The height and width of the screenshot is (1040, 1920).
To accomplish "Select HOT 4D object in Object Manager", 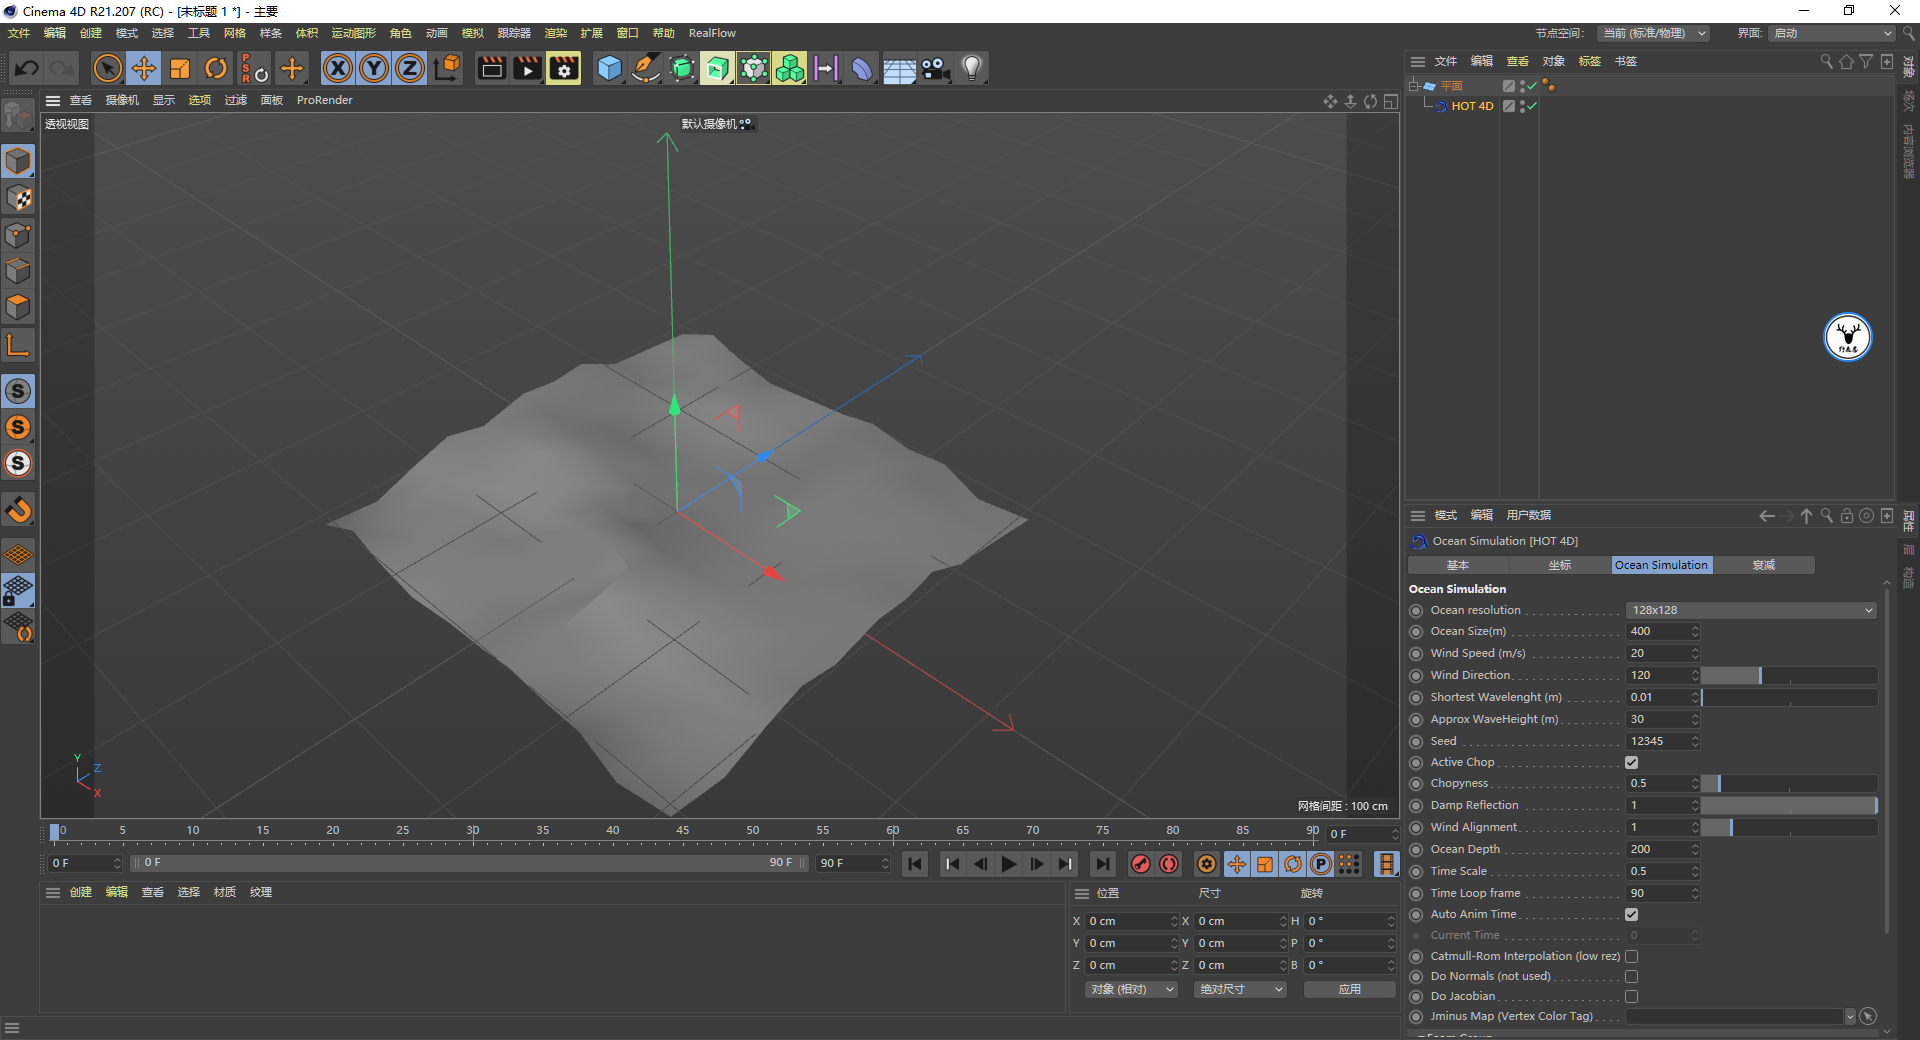I will click(1472, 106).
